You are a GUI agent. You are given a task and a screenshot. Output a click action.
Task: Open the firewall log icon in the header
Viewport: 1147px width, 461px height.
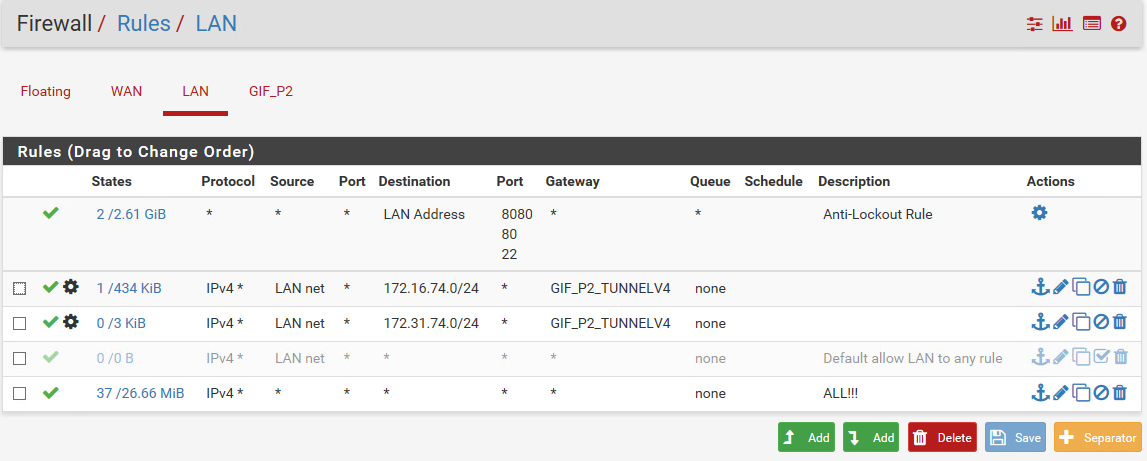tap(1091, 23)
